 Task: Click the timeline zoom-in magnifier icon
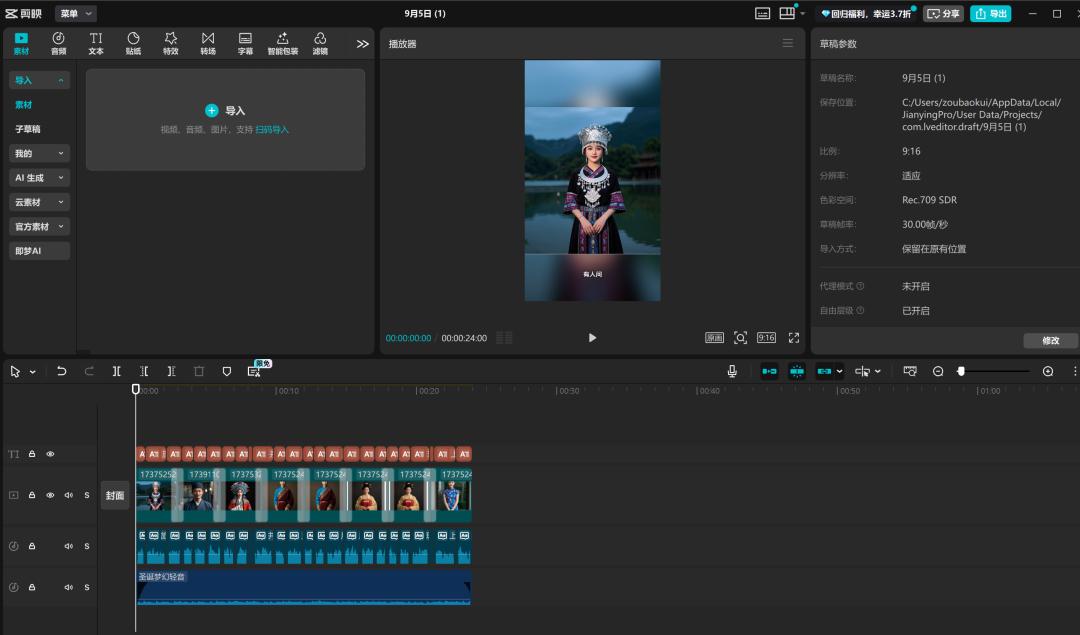(1048, 371)
